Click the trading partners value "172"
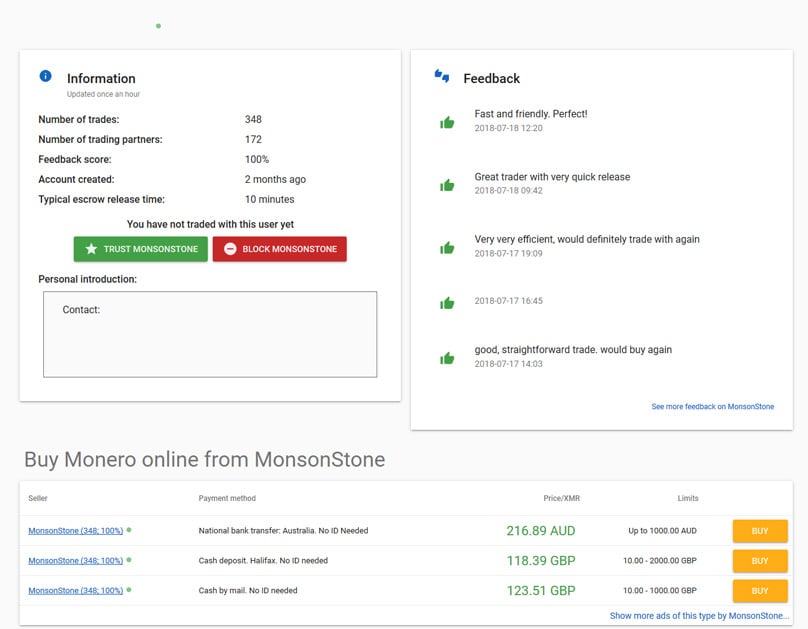 point(254,139)
